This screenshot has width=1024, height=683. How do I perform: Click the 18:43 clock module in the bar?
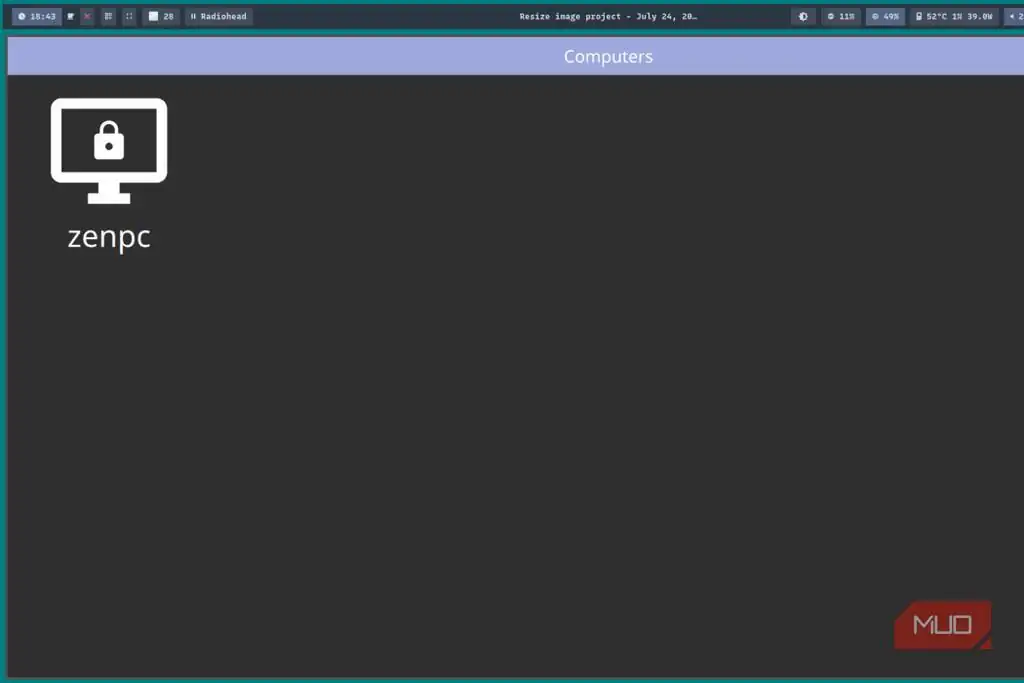pos(37,16)
